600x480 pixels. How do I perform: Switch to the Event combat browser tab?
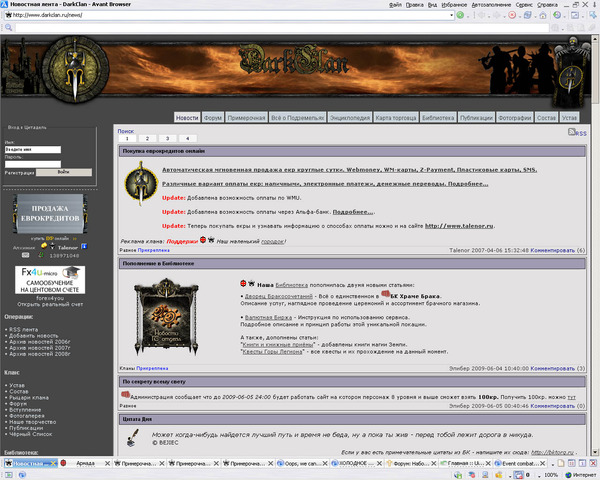[x=518, y=464]
